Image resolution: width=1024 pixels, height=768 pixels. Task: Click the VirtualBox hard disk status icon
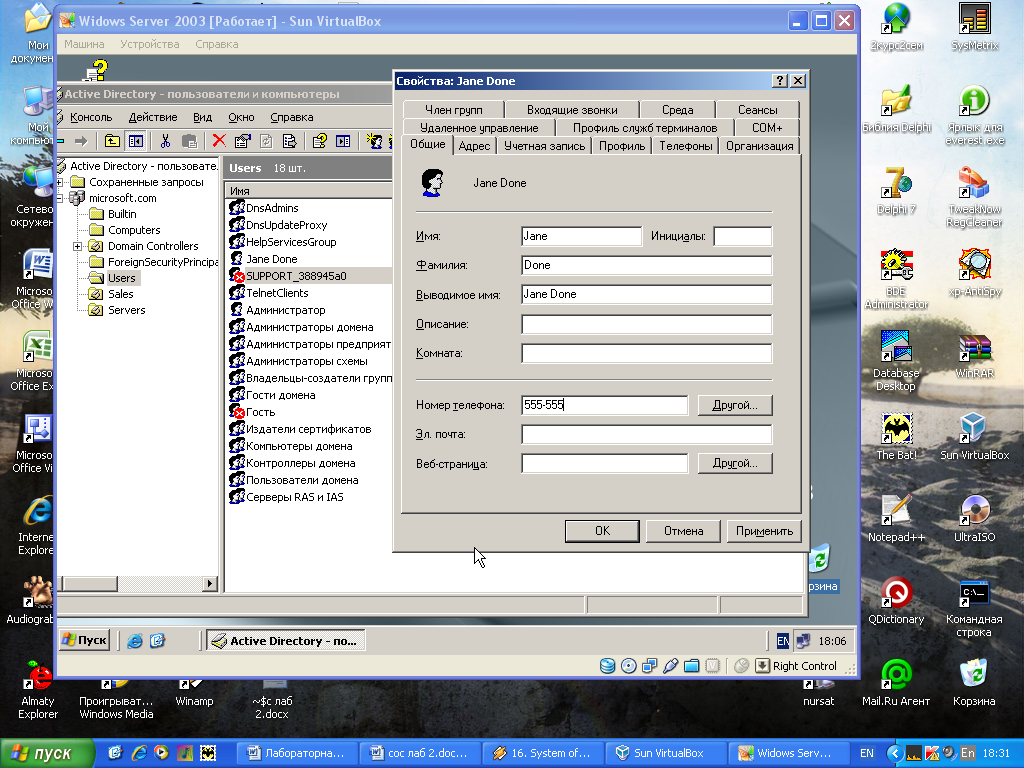tap(607, 666)
